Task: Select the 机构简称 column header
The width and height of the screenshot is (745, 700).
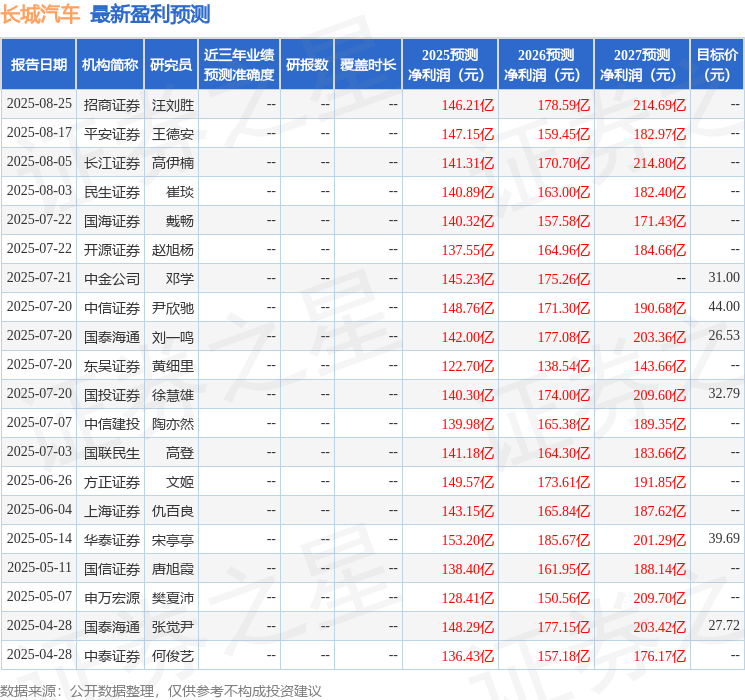Action: [x=110, y=65]
